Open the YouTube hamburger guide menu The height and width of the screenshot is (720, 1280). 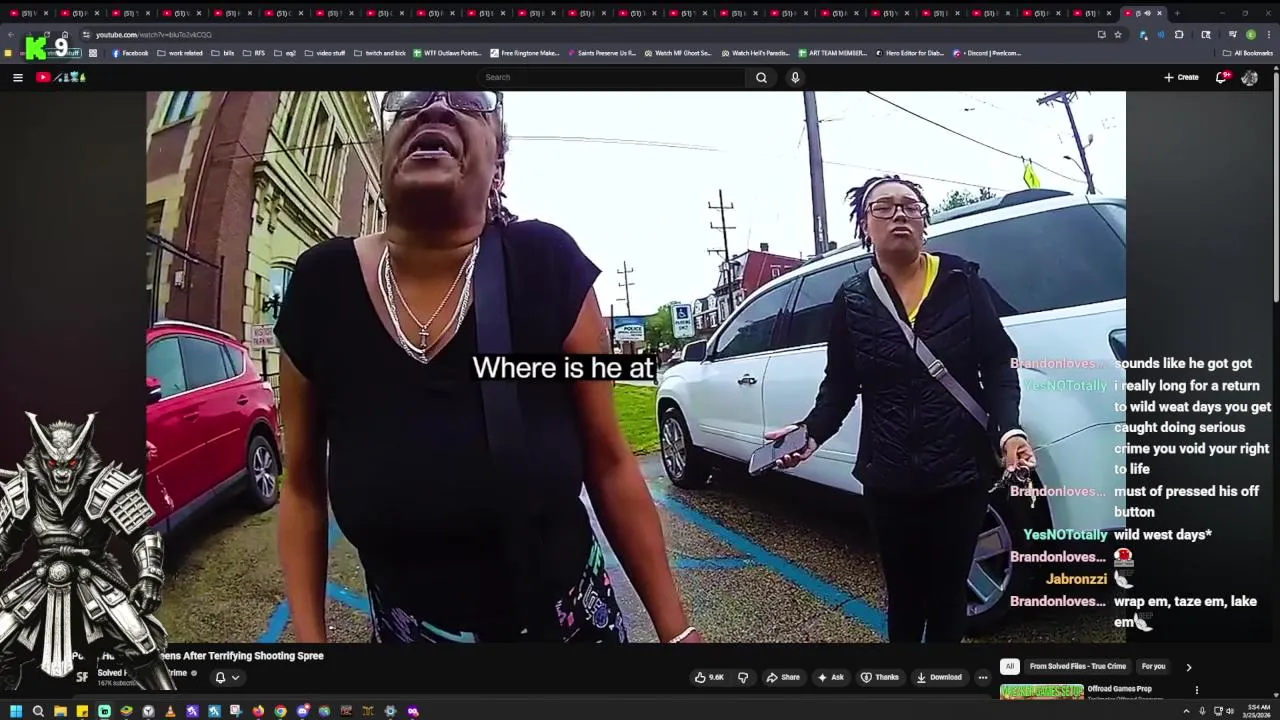(x=17, y=77)
